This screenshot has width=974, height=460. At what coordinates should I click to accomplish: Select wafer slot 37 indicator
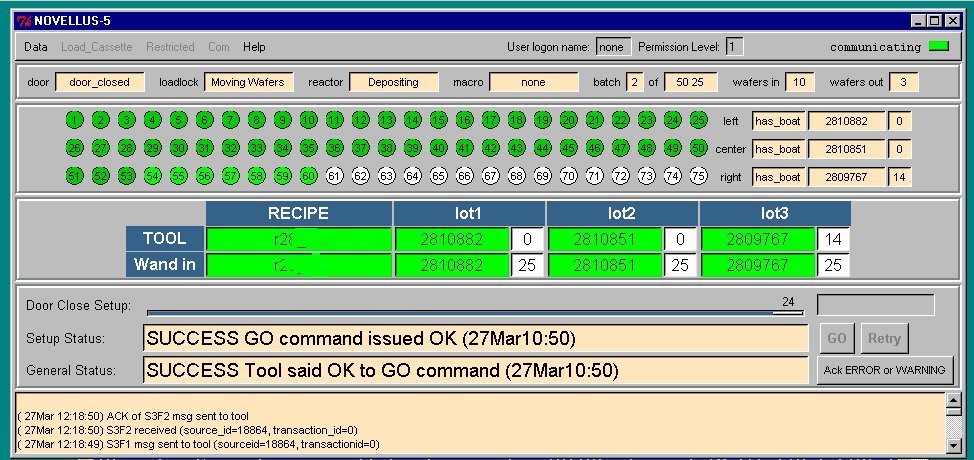(360, 148)
